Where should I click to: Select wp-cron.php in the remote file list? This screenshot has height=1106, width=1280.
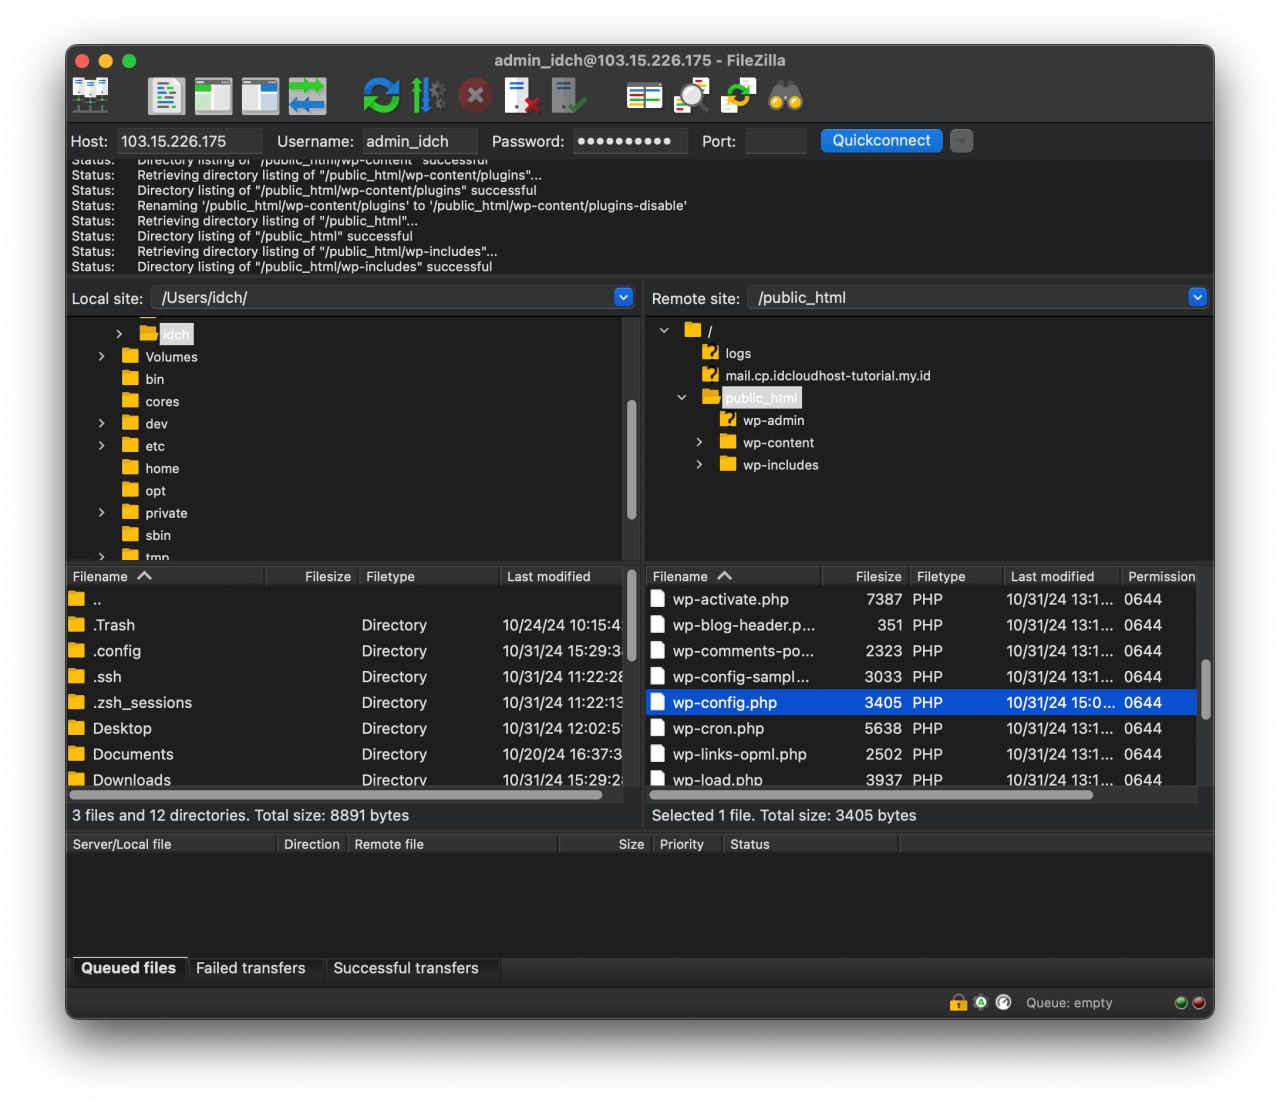(x=921, y=728)
